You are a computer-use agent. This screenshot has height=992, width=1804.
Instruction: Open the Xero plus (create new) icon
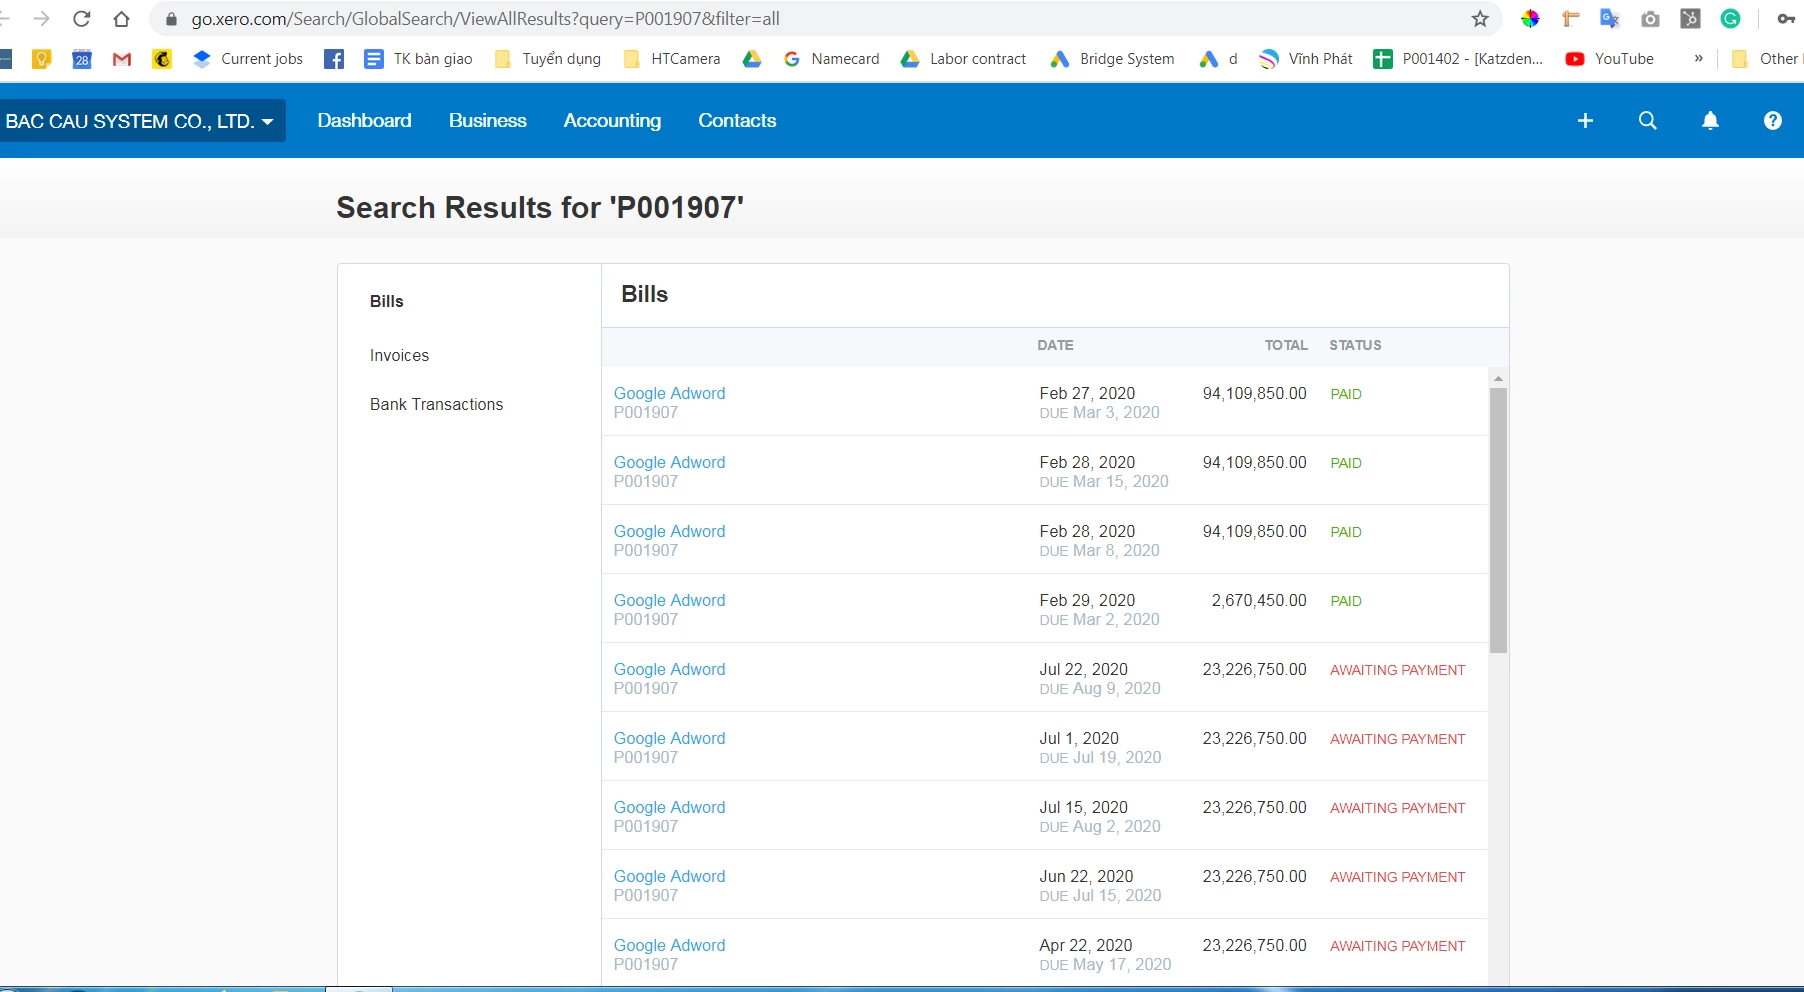(1585, 121)
